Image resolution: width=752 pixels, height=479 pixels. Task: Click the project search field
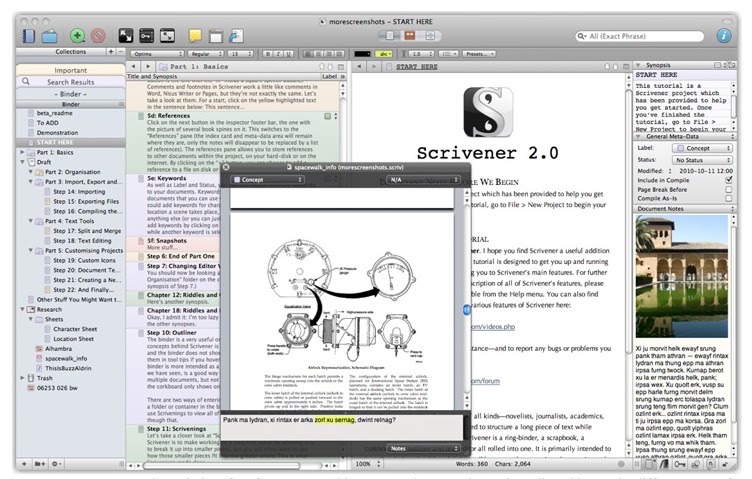pyautogui.click(x=640, y=36)
